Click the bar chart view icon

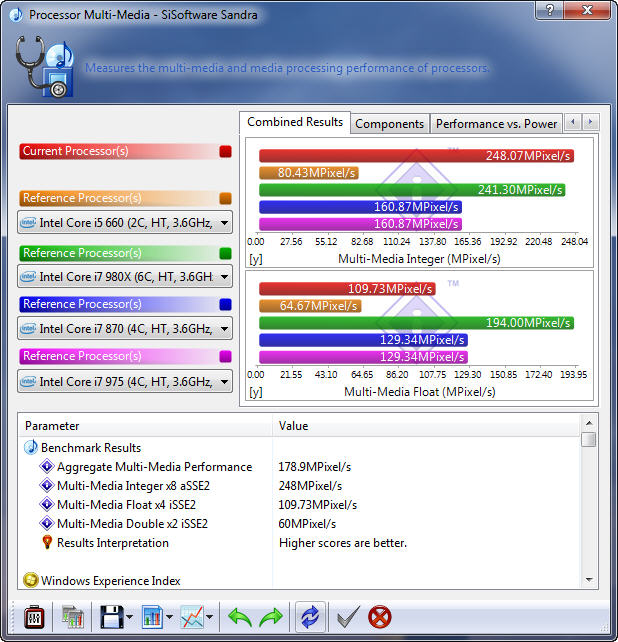tap(152, 617)
